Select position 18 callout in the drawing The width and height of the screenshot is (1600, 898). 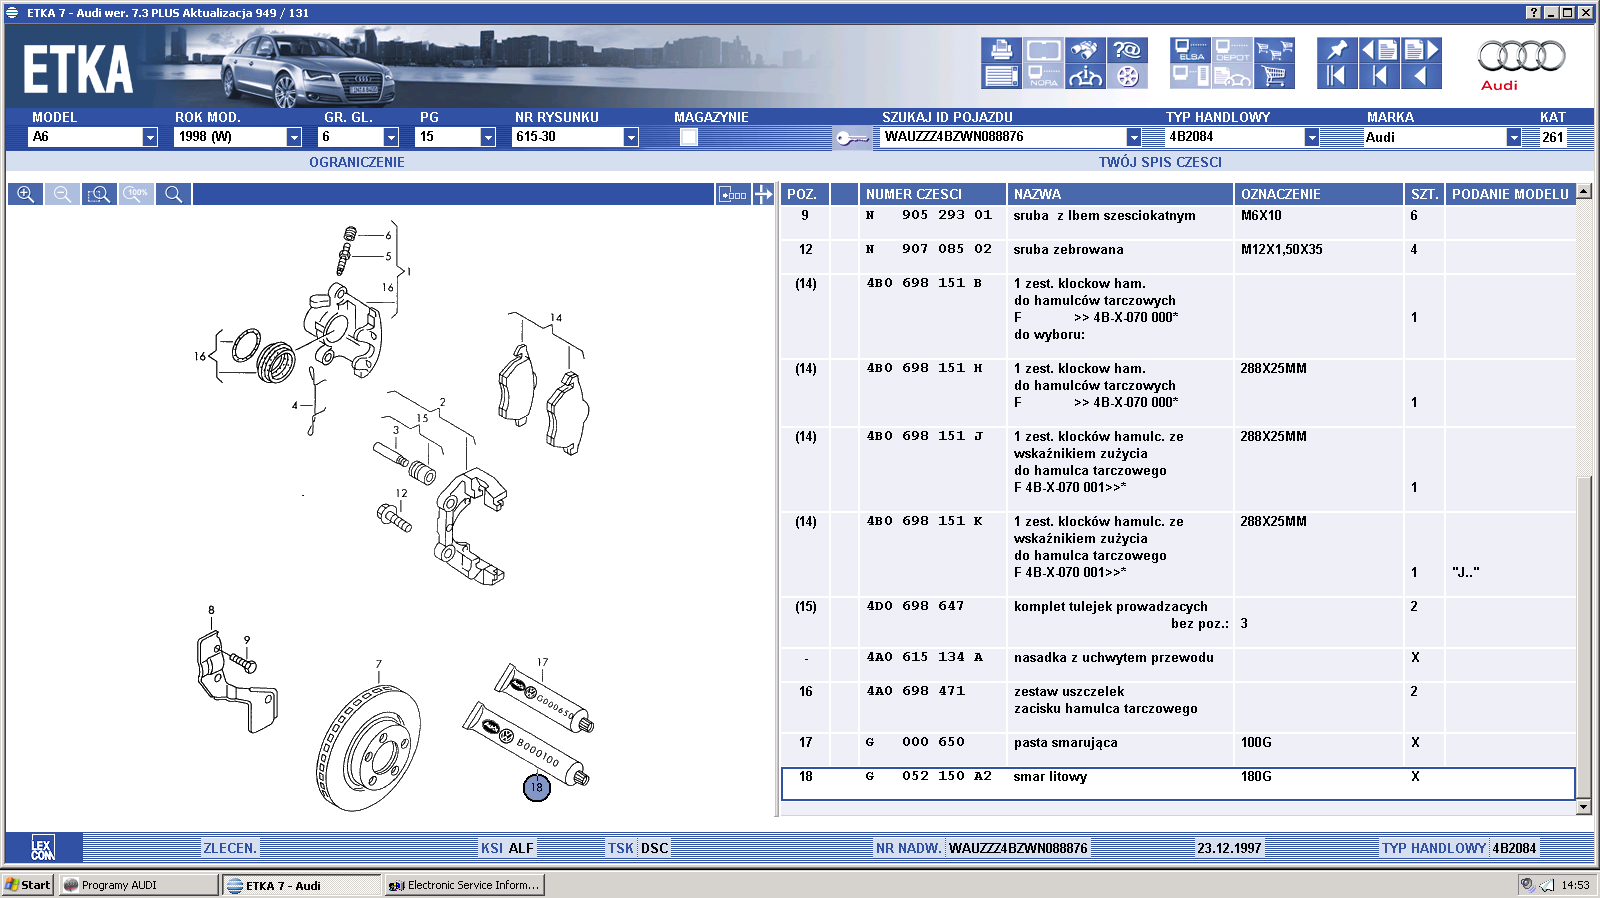(537, 788)
